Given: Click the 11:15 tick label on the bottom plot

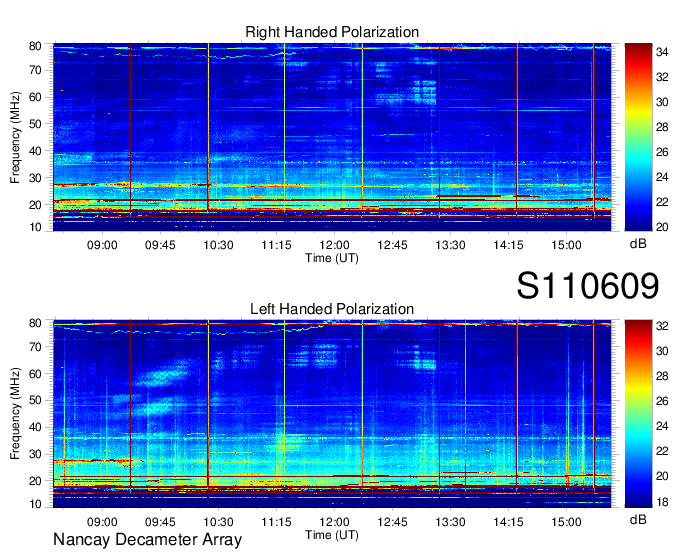Looking at the screenshot, I should click(x=276, y=522).
